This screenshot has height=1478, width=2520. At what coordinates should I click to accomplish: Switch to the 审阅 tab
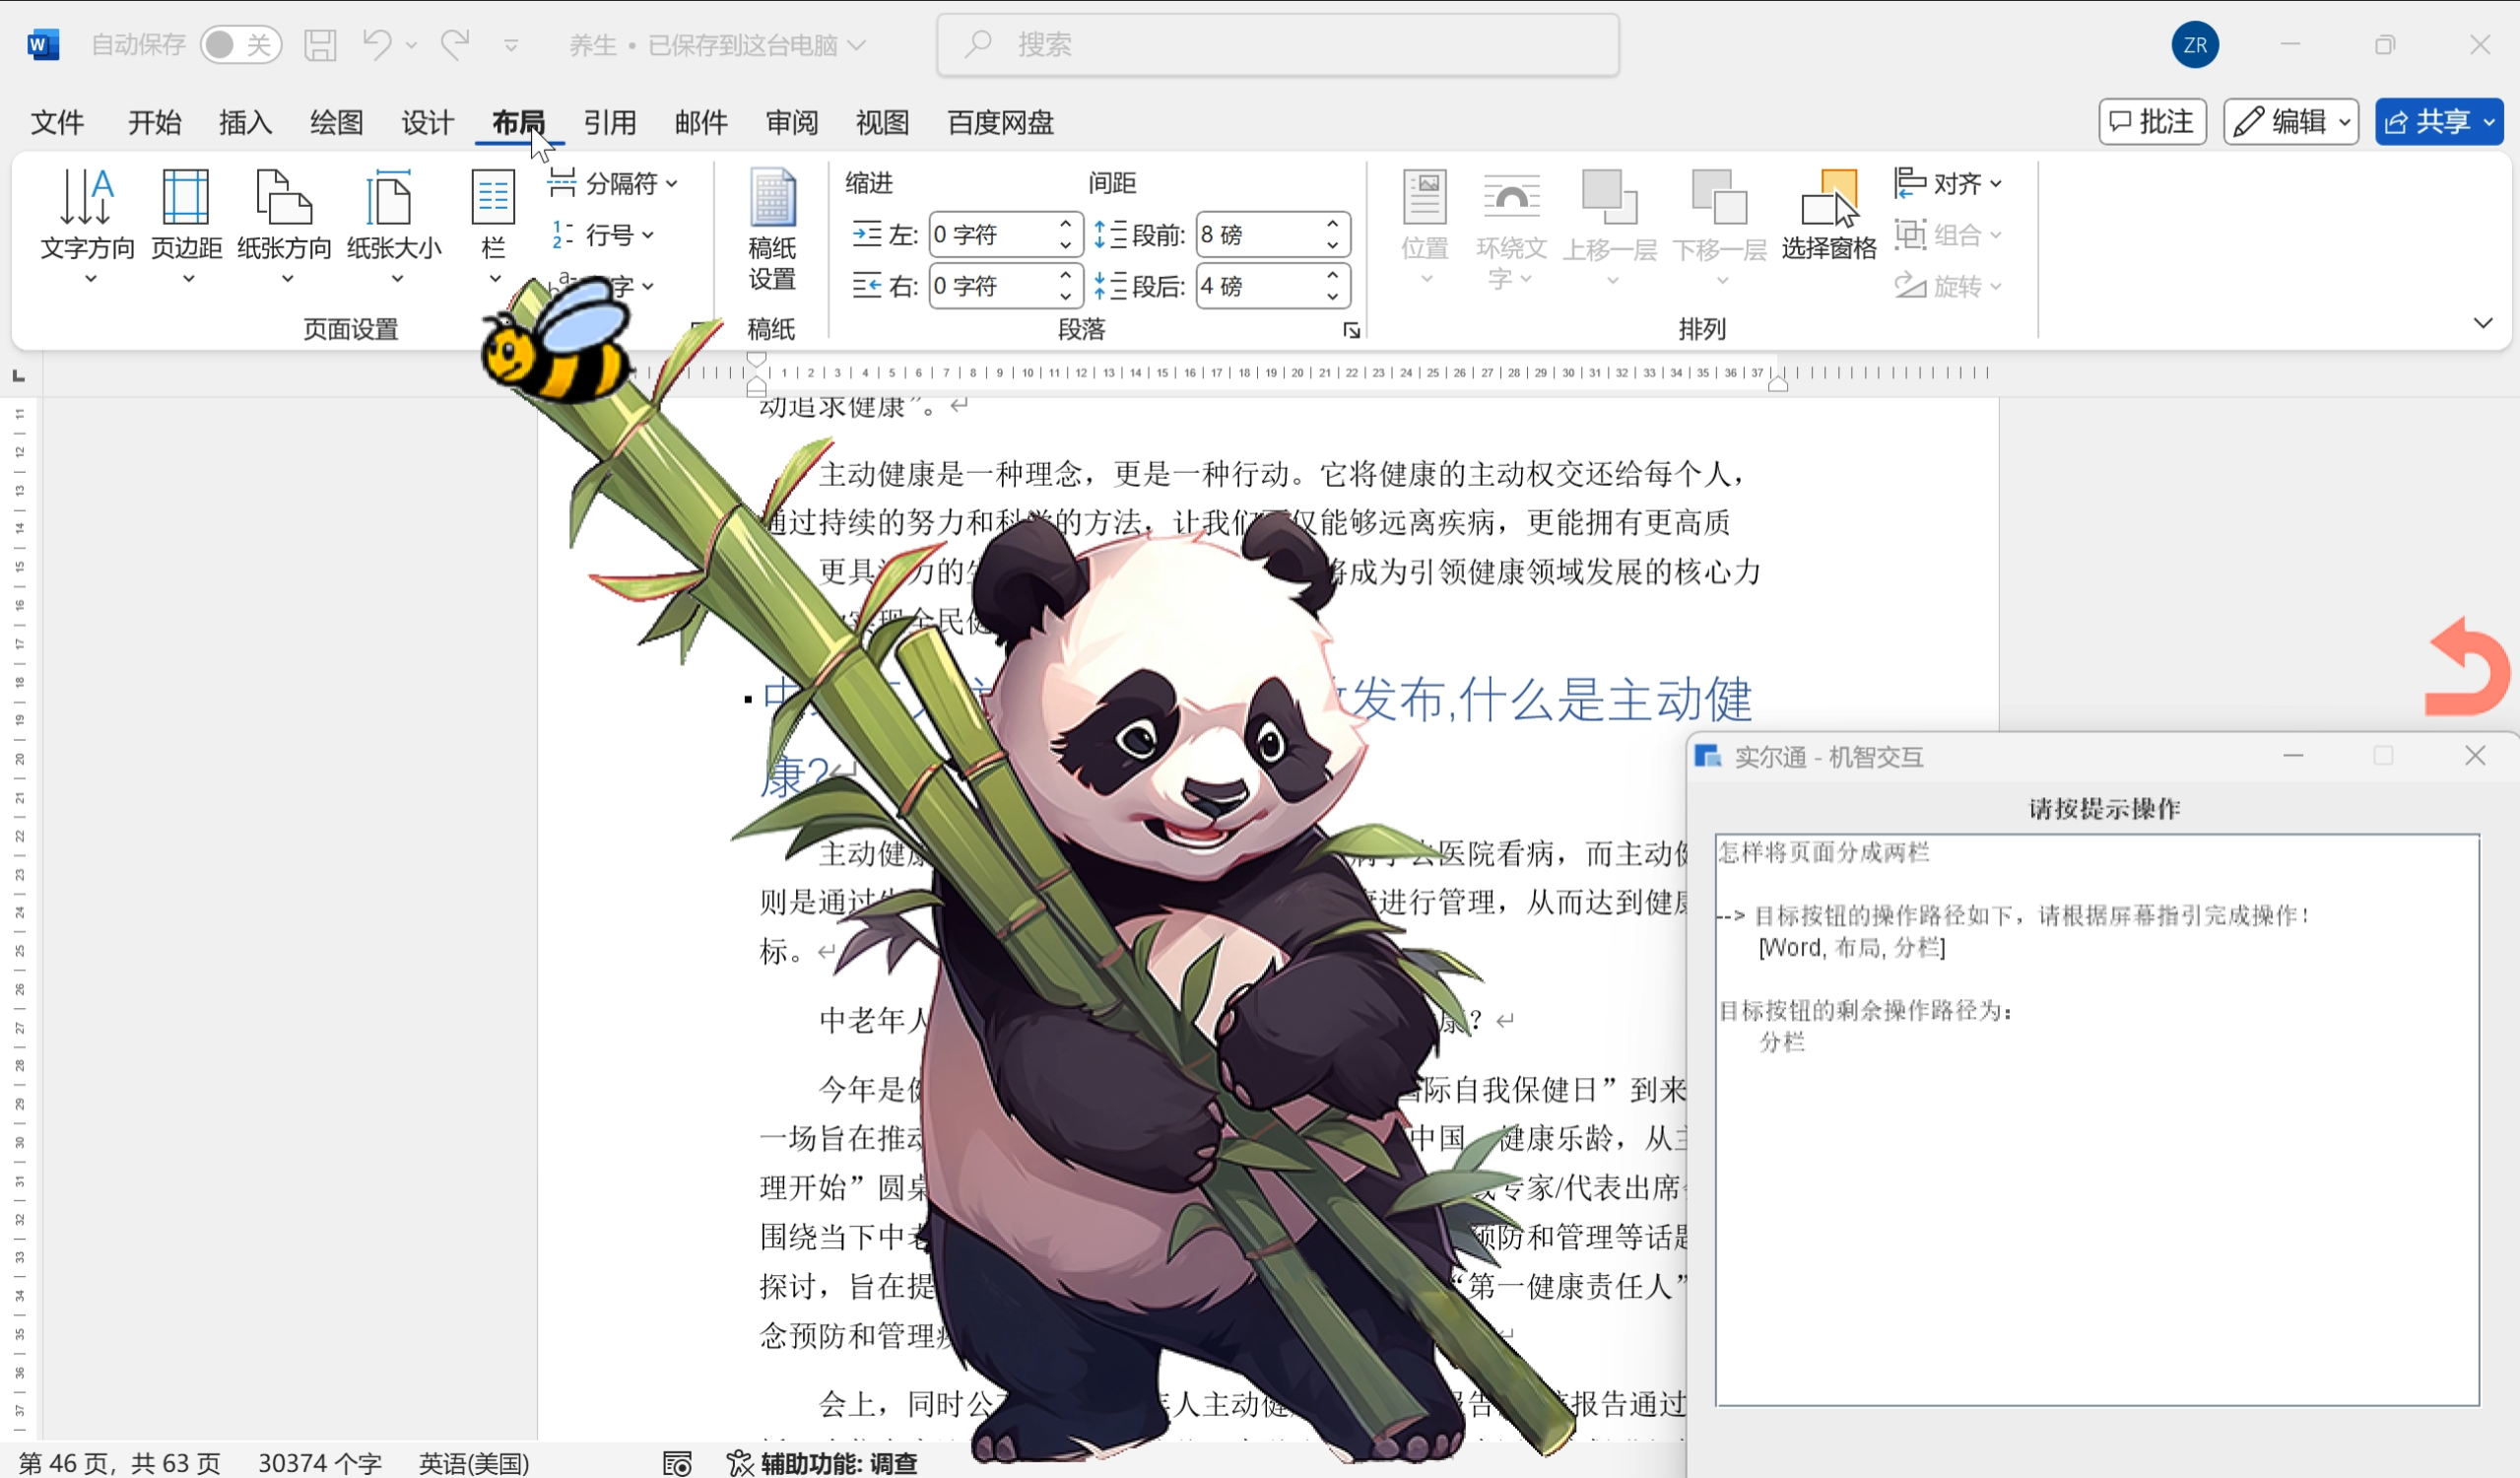pyautogui.click(x=792, y=122)
